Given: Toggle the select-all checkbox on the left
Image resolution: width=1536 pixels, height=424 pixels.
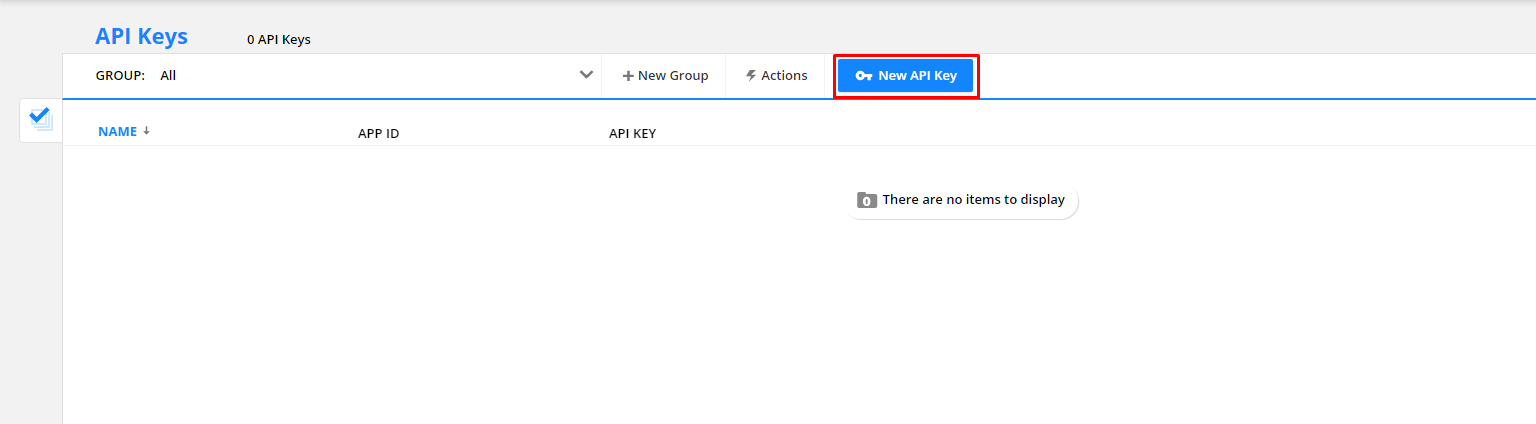Looking at the screenshot, I should [x=41, y=119].
